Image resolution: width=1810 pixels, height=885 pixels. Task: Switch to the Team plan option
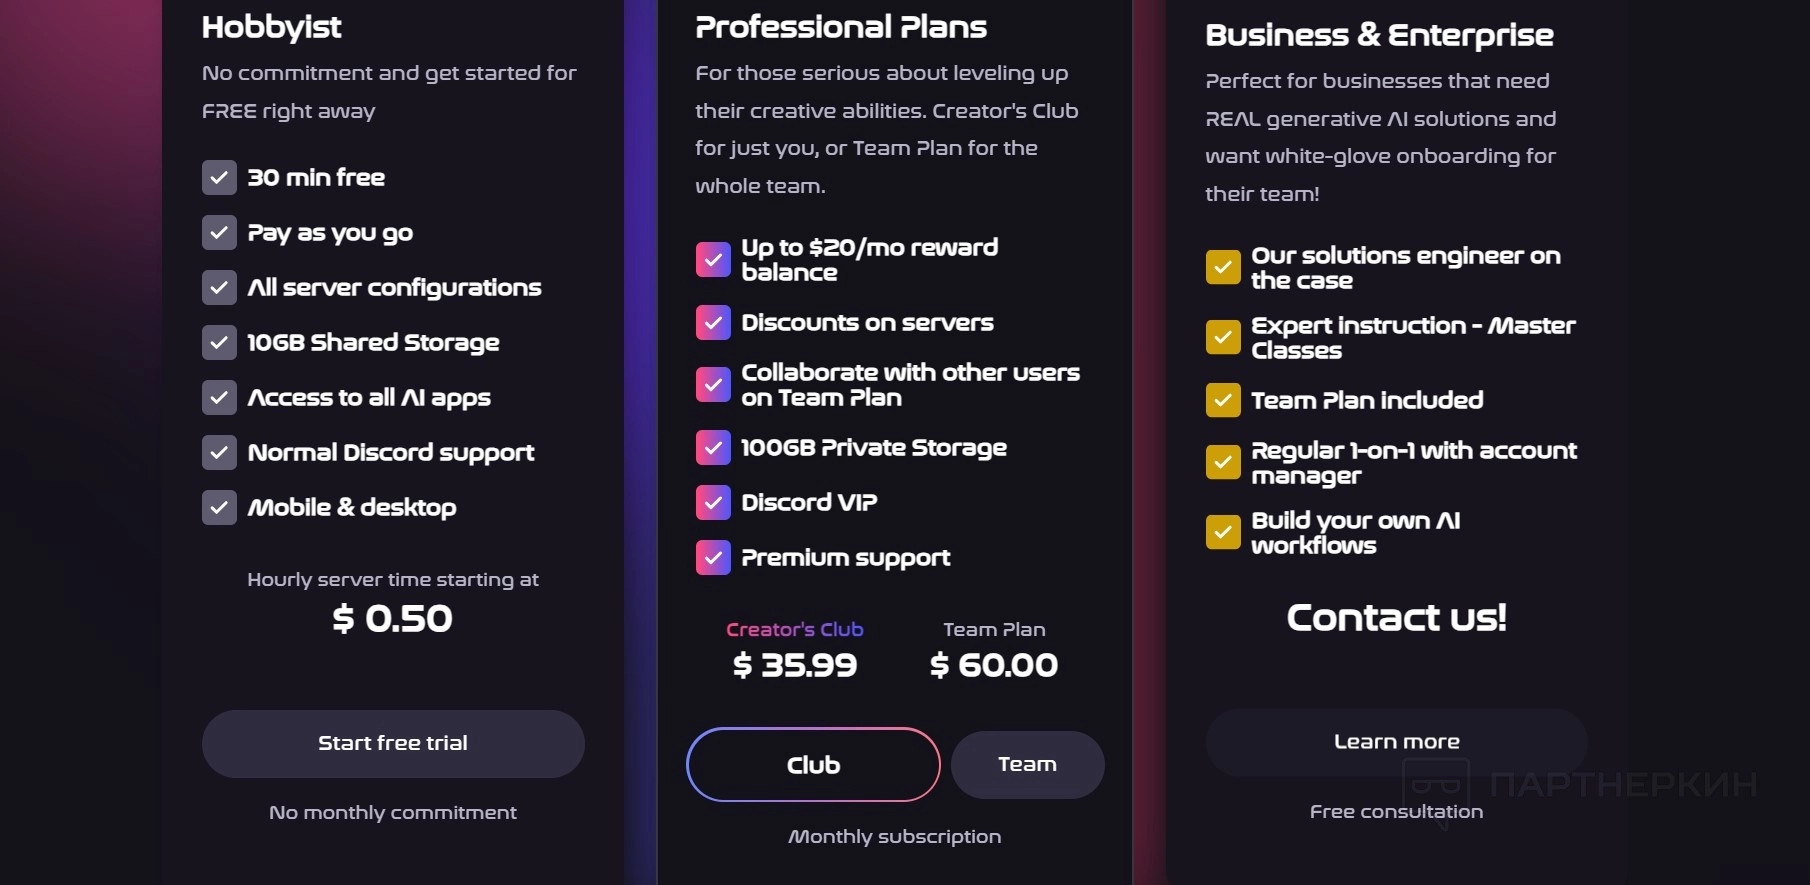[1027, 765]
